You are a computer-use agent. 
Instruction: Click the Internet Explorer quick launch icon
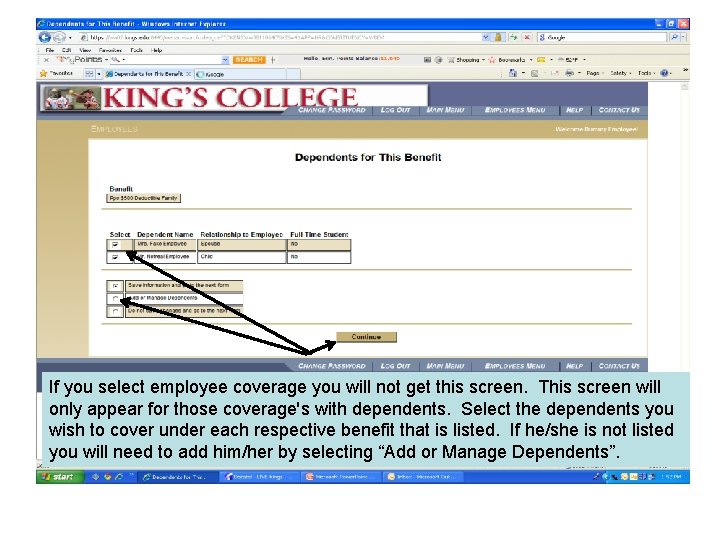point(119,477)
